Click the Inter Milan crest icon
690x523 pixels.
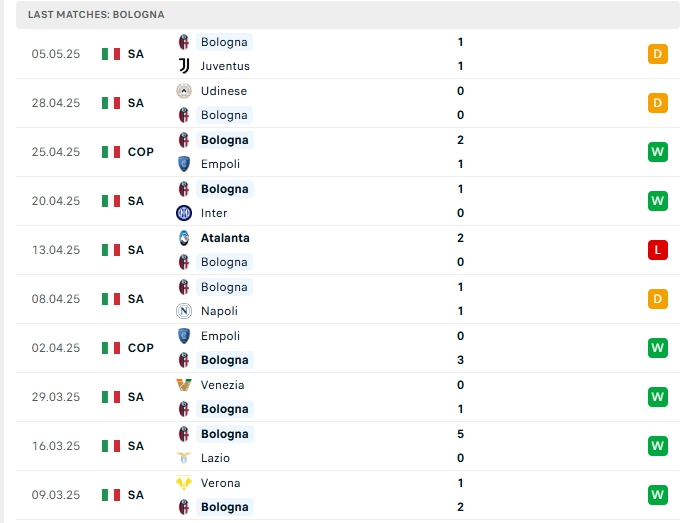click(x=184, y=213)
